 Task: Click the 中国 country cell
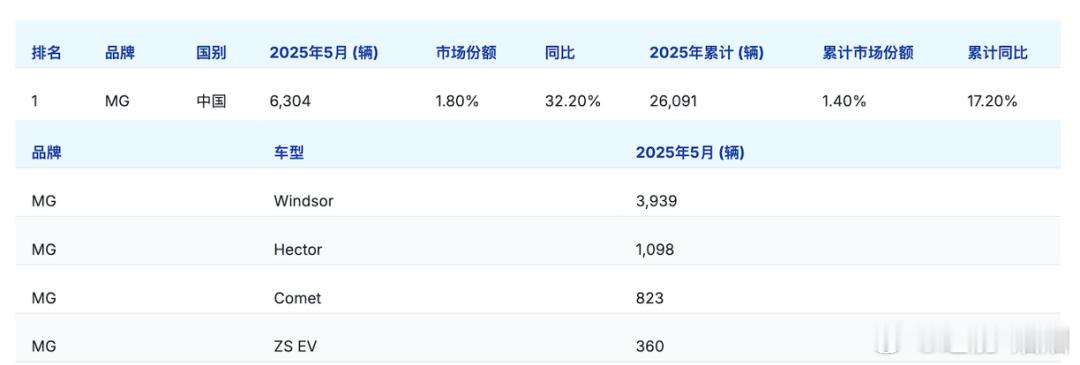[x=211, y=101]
